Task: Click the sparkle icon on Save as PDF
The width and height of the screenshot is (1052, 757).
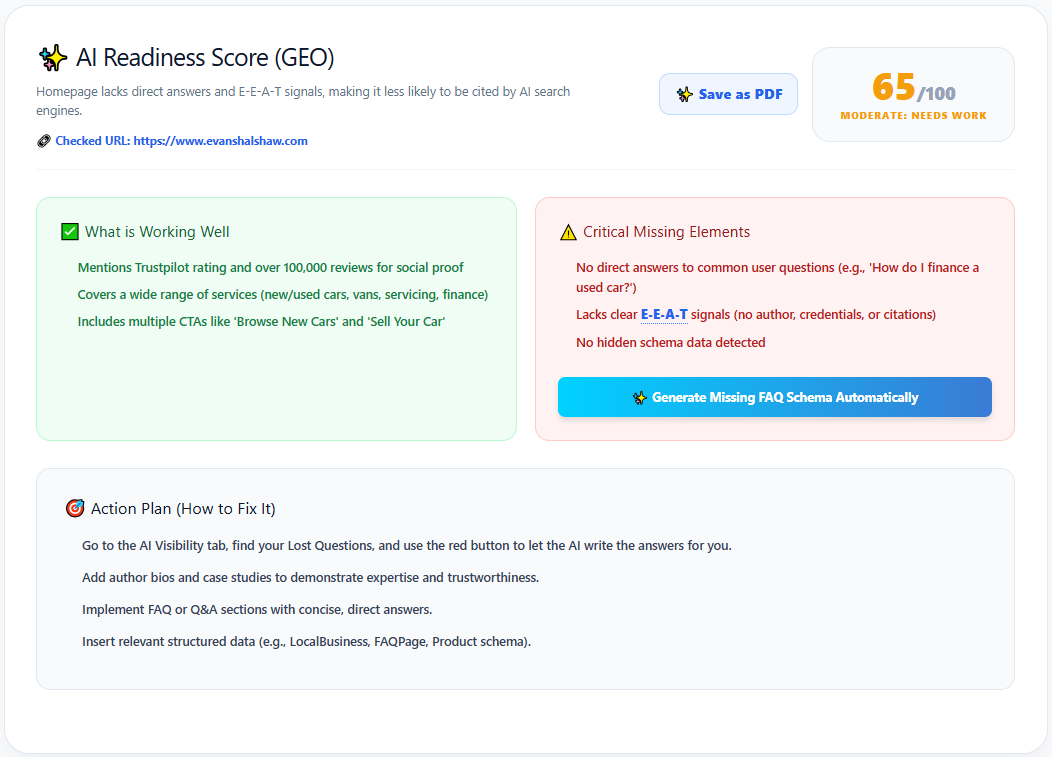Action: click(x=684, y=95)
